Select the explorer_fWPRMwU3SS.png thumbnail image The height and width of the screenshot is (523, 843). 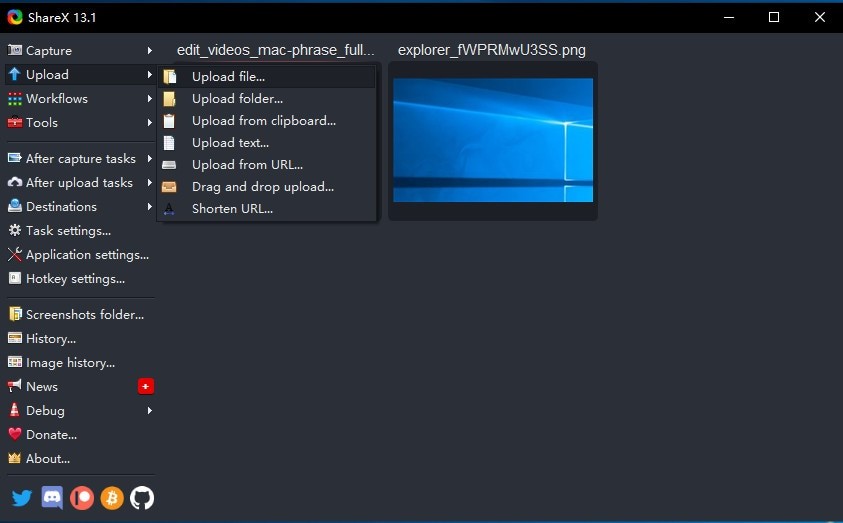(493, 140)
